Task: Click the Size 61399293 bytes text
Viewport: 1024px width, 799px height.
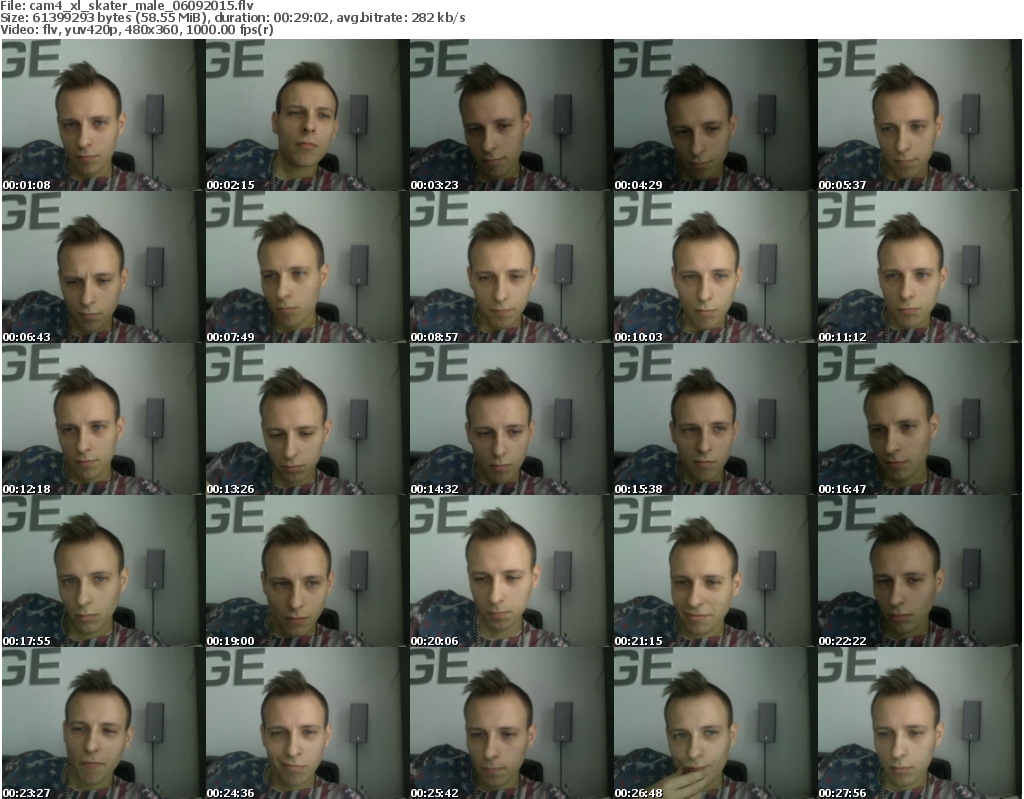Action: [66, 18]
